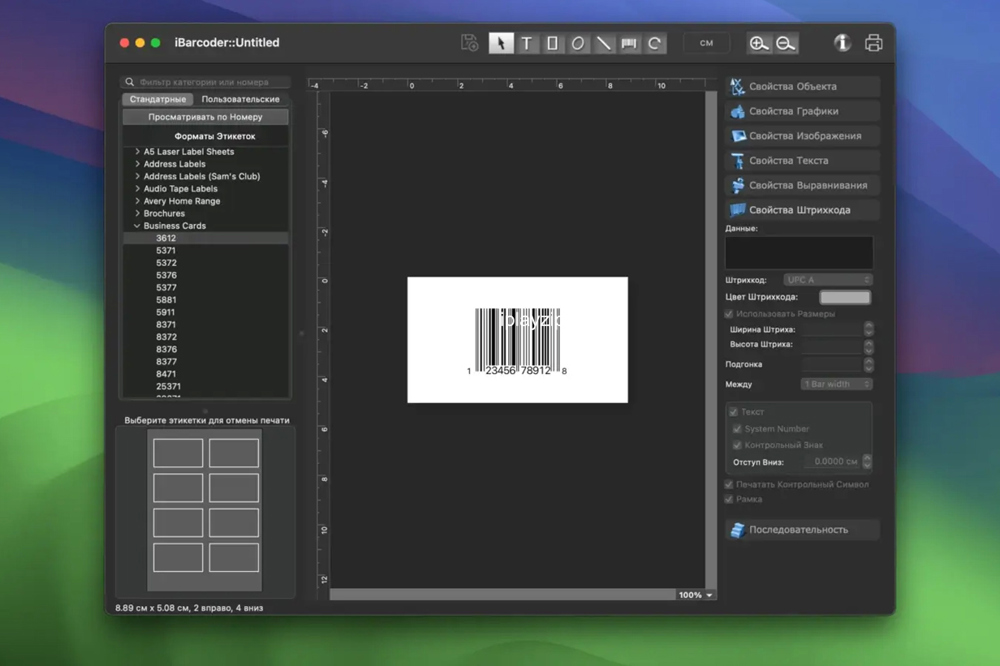Select the Barcode tool
Screen dimensions: 1000x666
629,43
